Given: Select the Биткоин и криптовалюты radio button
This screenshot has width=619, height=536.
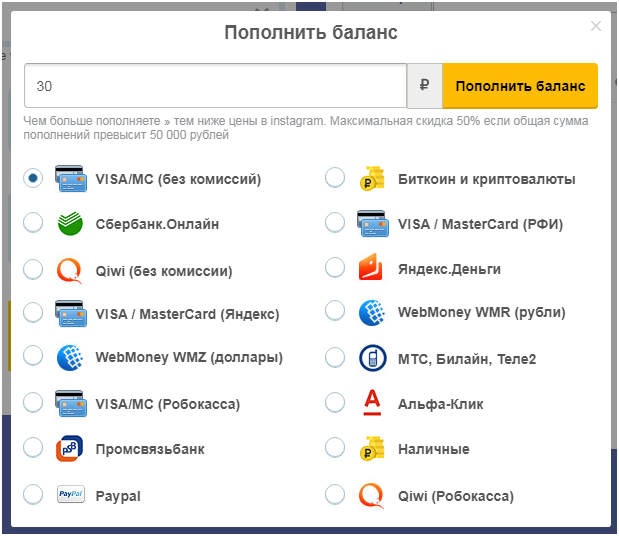Looking at the screenshot, I should (x=335, y=177).
